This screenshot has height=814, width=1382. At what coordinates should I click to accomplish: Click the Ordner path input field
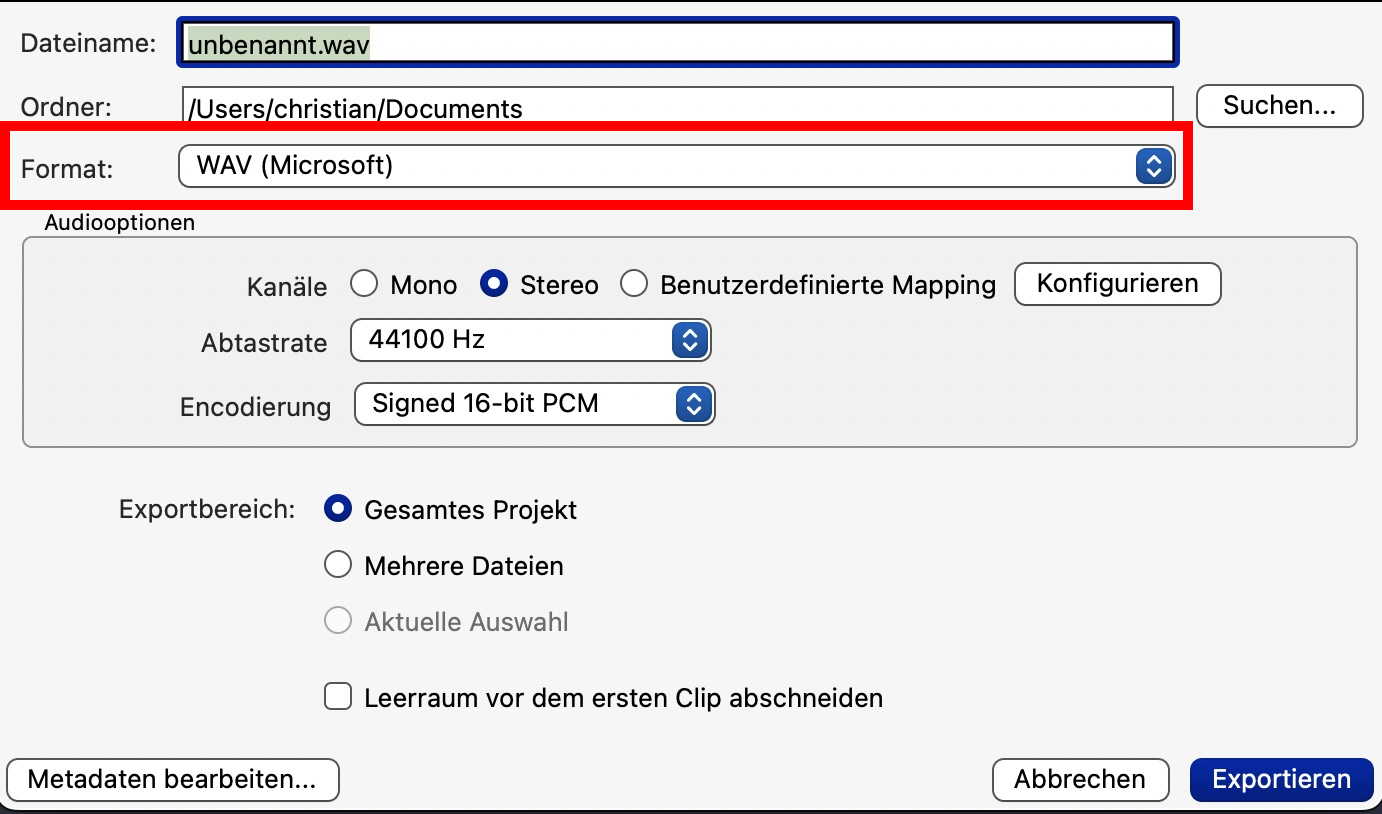[x=676, y=107]
